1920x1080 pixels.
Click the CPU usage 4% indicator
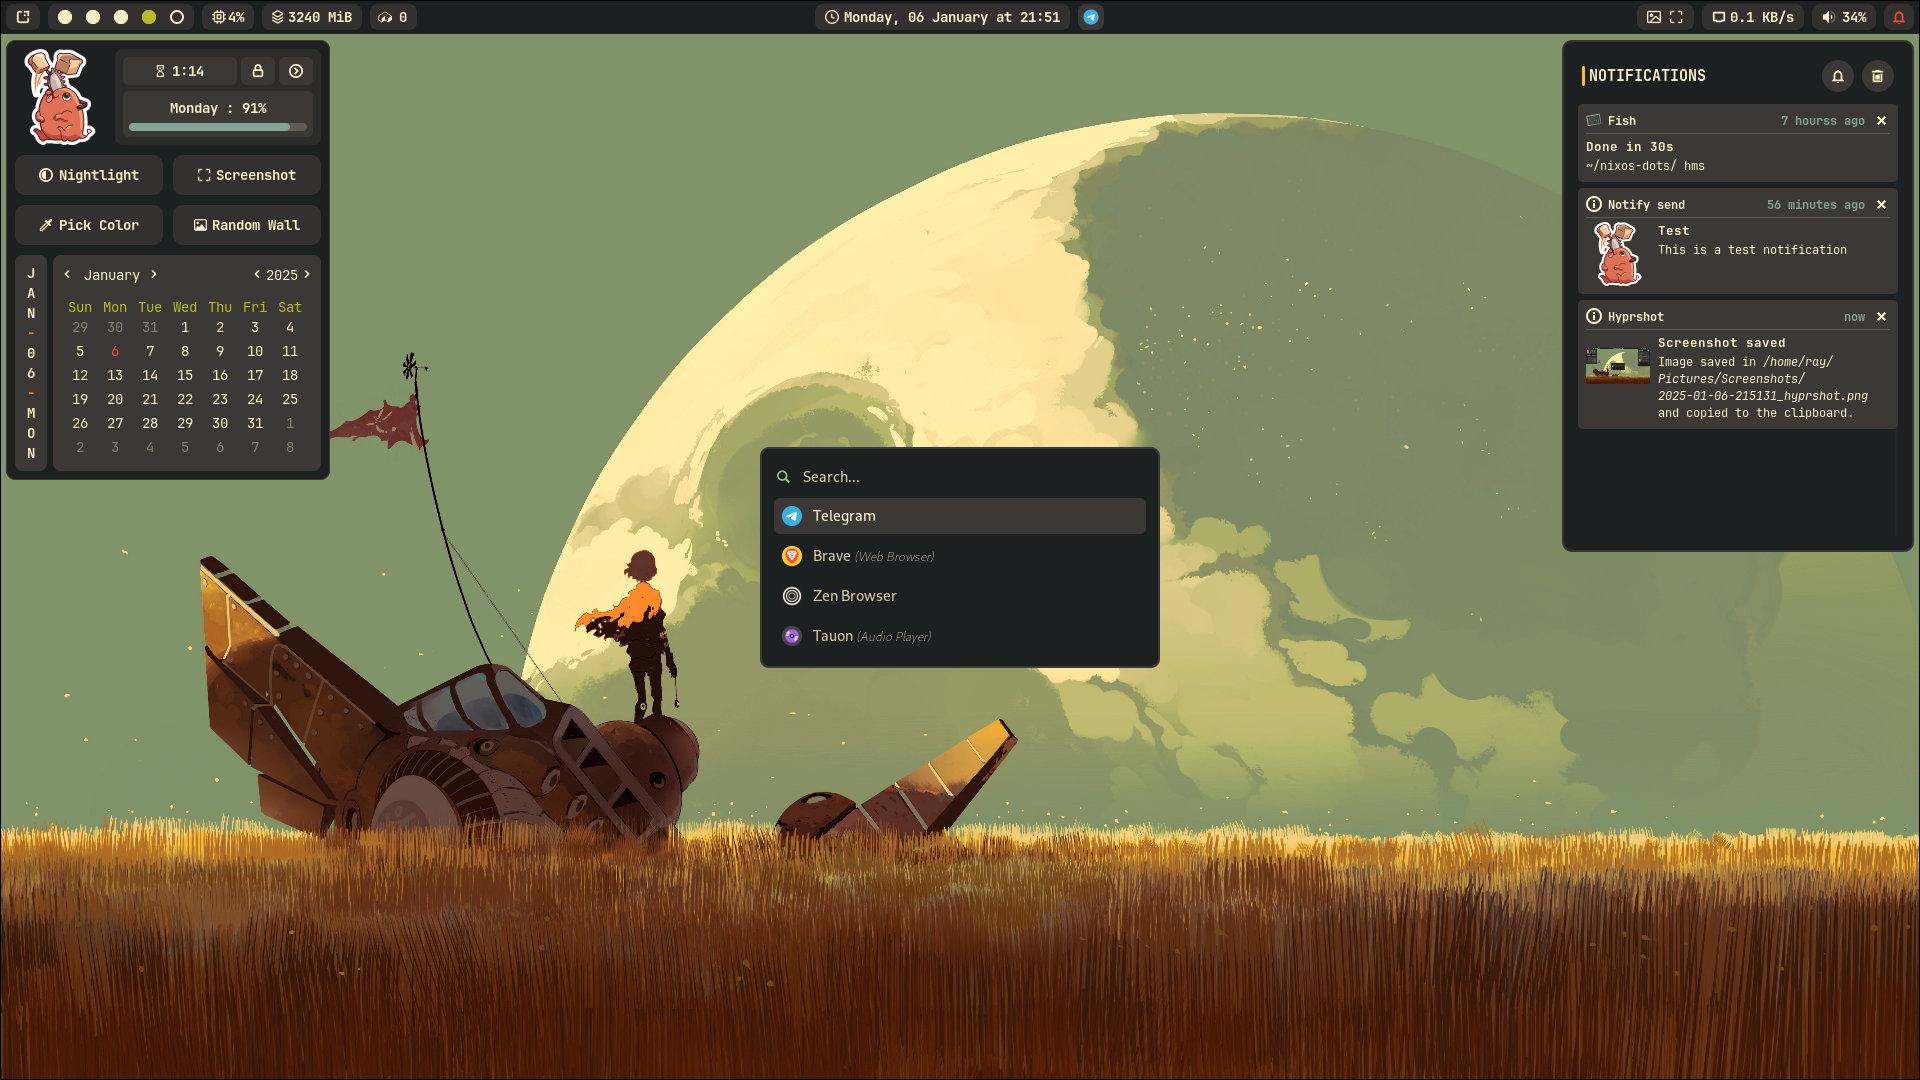coord(228,17)
